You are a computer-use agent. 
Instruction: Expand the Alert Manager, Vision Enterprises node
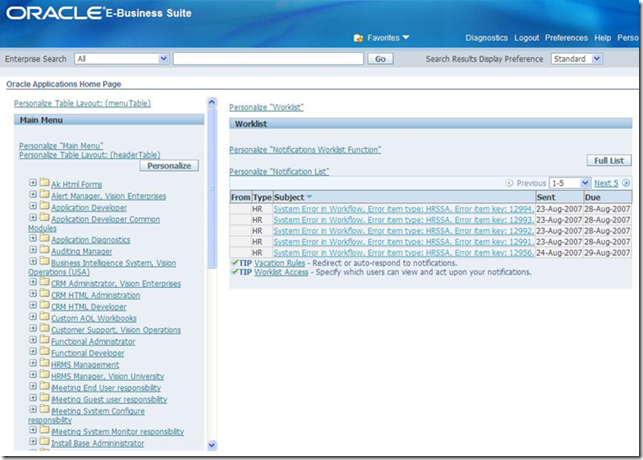(x=33, y=194)
